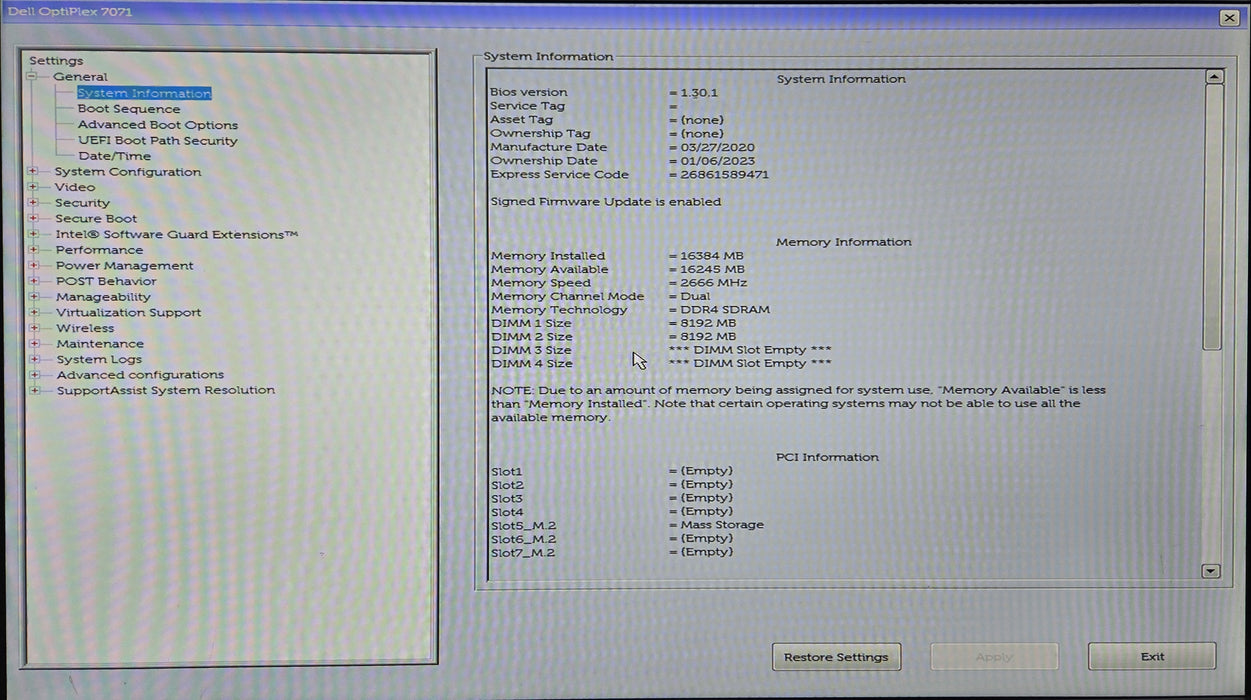Viewport: 1251px width, 700px height.
Task: Click the Exit button
Action: pyautogui.click(x=1152, y=657)
